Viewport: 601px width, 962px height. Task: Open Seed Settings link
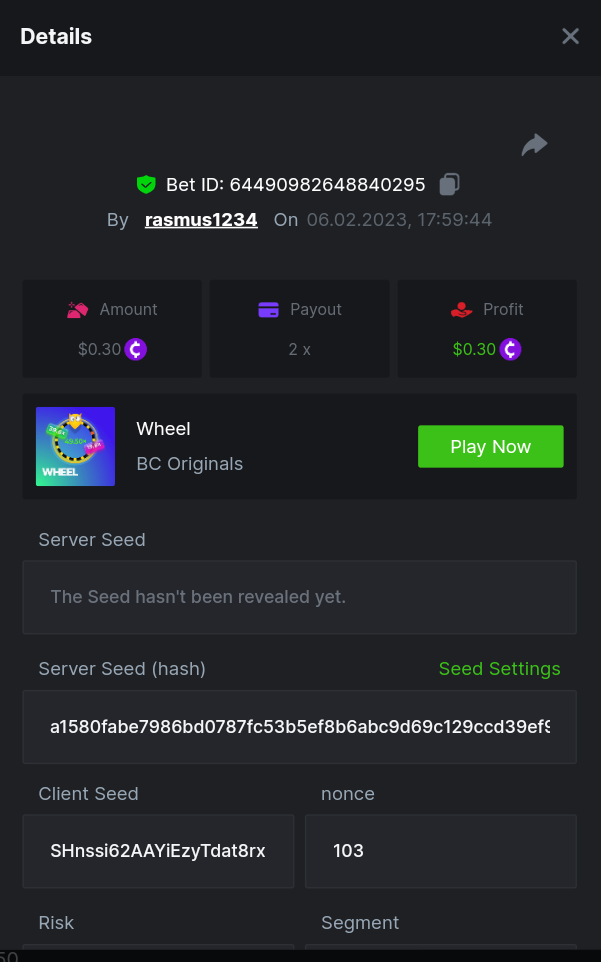pos(499,669)
